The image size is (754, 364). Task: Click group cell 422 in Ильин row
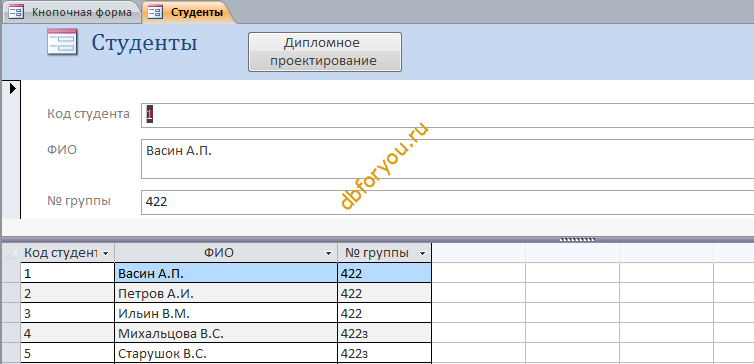[x=384, y=314]
